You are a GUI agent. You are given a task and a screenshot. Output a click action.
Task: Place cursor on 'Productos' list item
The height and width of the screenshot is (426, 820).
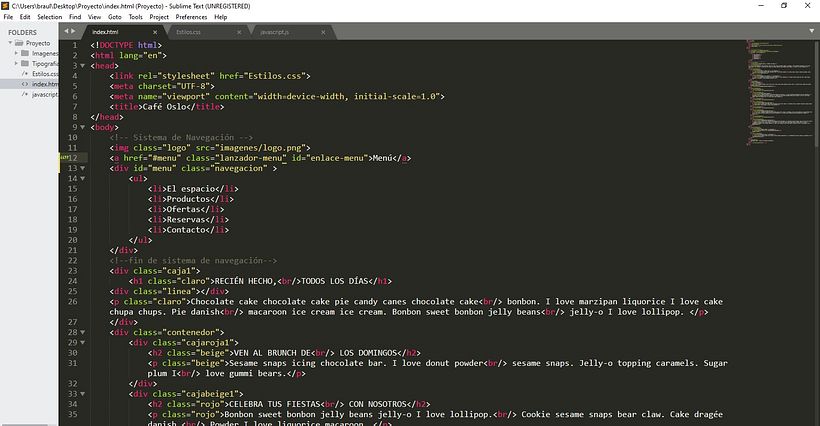(x=188, y=199)
